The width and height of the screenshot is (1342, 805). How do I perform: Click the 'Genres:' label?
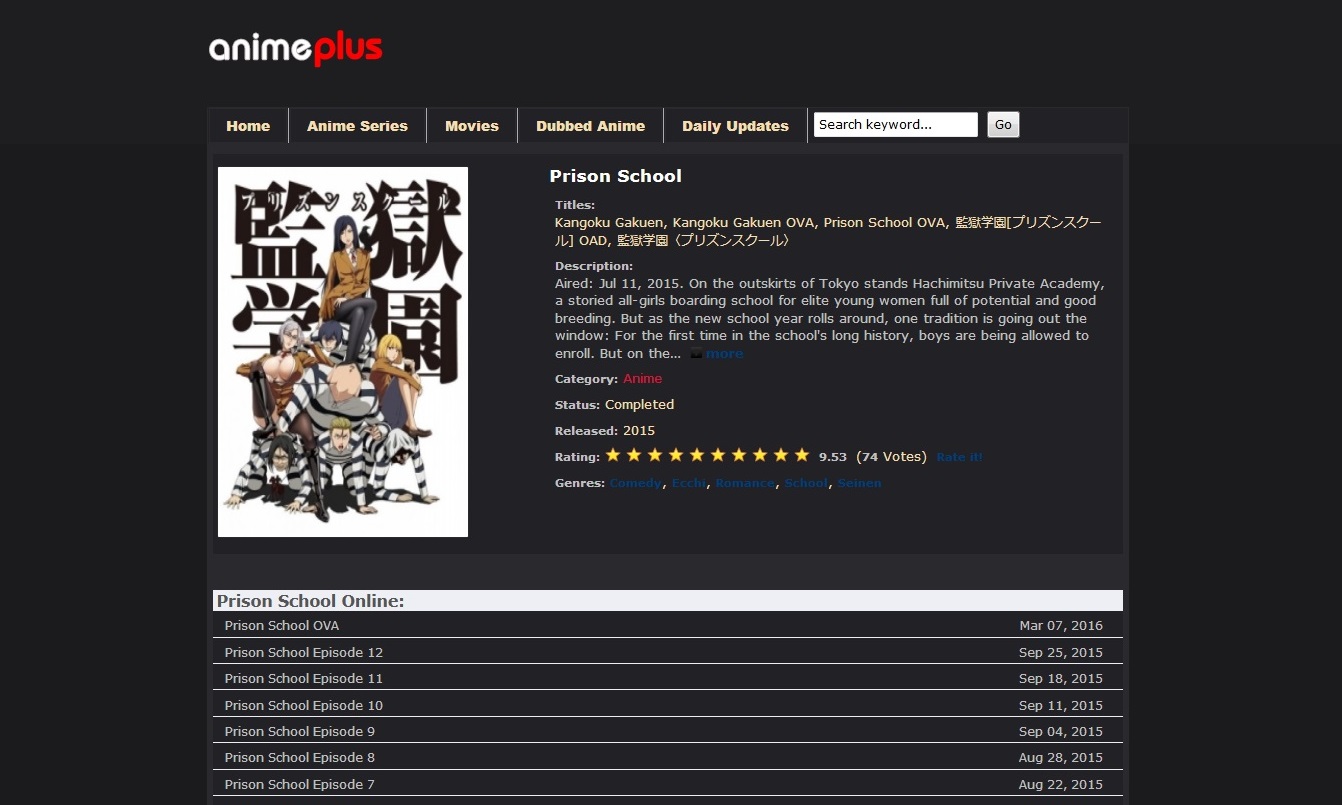(x=580, y=483)
